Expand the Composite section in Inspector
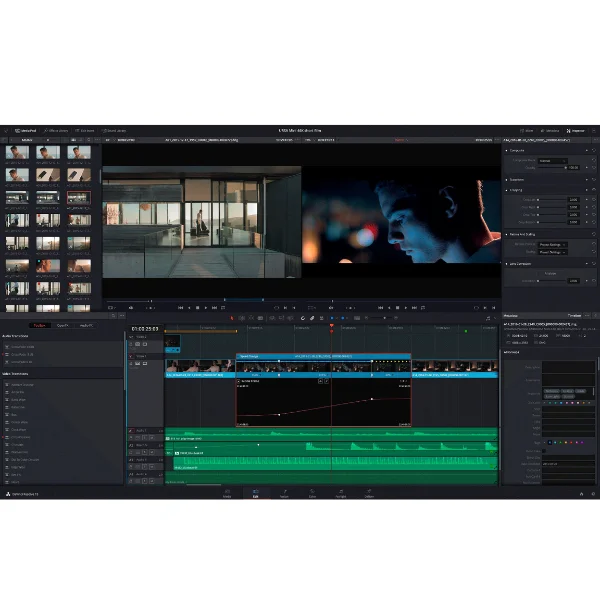This screenshot has width=600, height=600. click(x=507, y=151)
